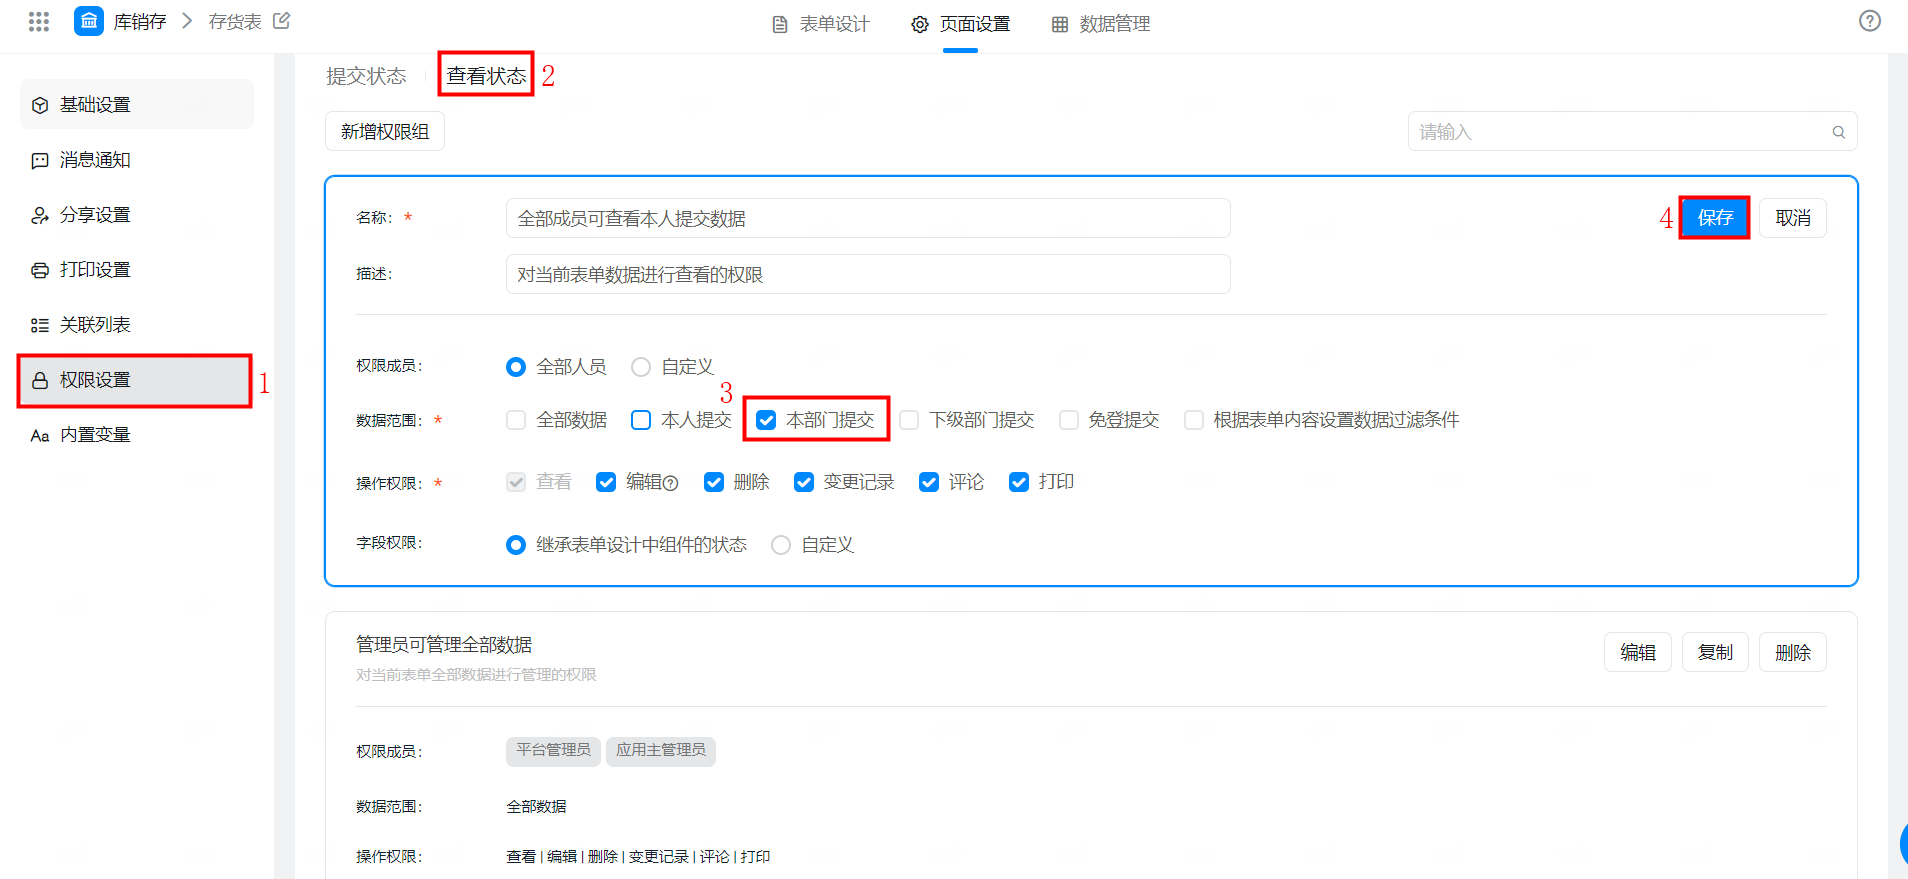The width and height of the screenshot is (1908, 879).
Task: Select the 全部人员 radio button
Action: tap(516, 367)
